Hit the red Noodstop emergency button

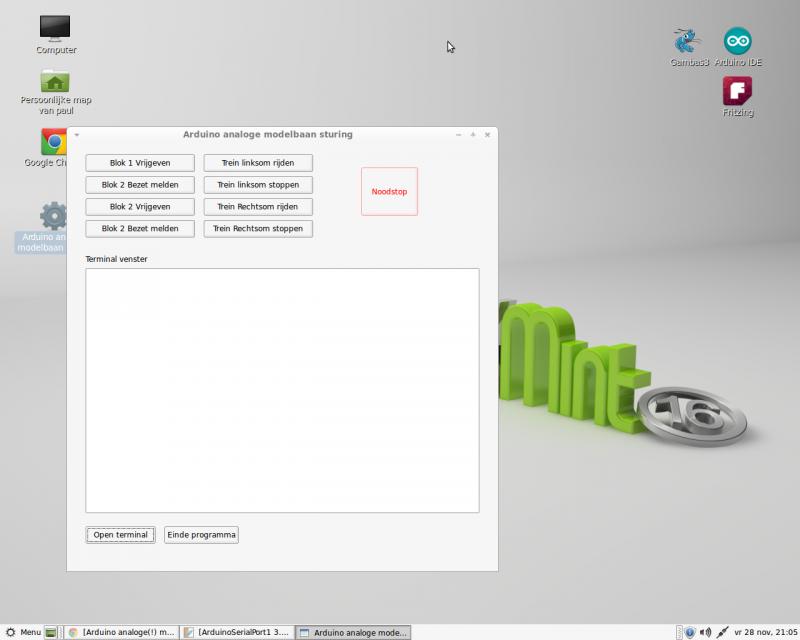[x=389, y=191]
